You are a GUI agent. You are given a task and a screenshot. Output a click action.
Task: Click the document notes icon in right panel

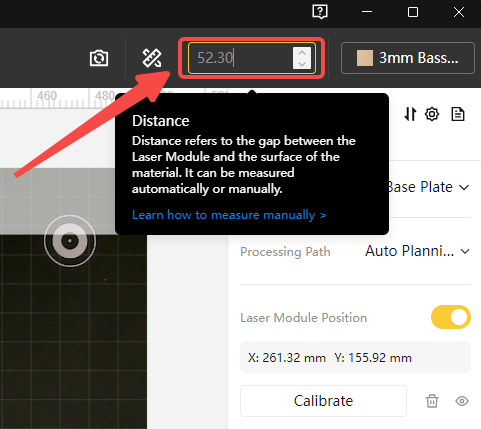[458, 114]
